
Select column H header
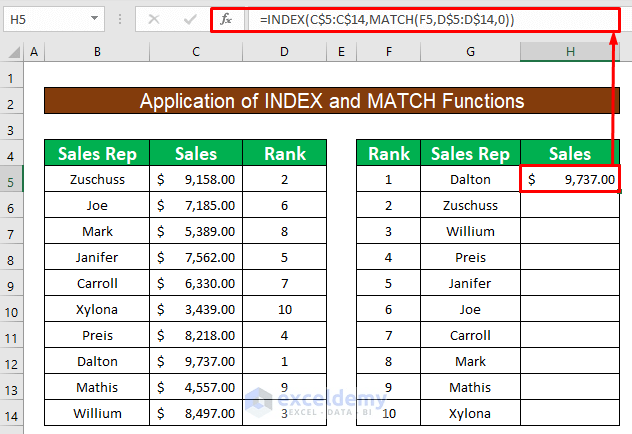pos(570,52)
